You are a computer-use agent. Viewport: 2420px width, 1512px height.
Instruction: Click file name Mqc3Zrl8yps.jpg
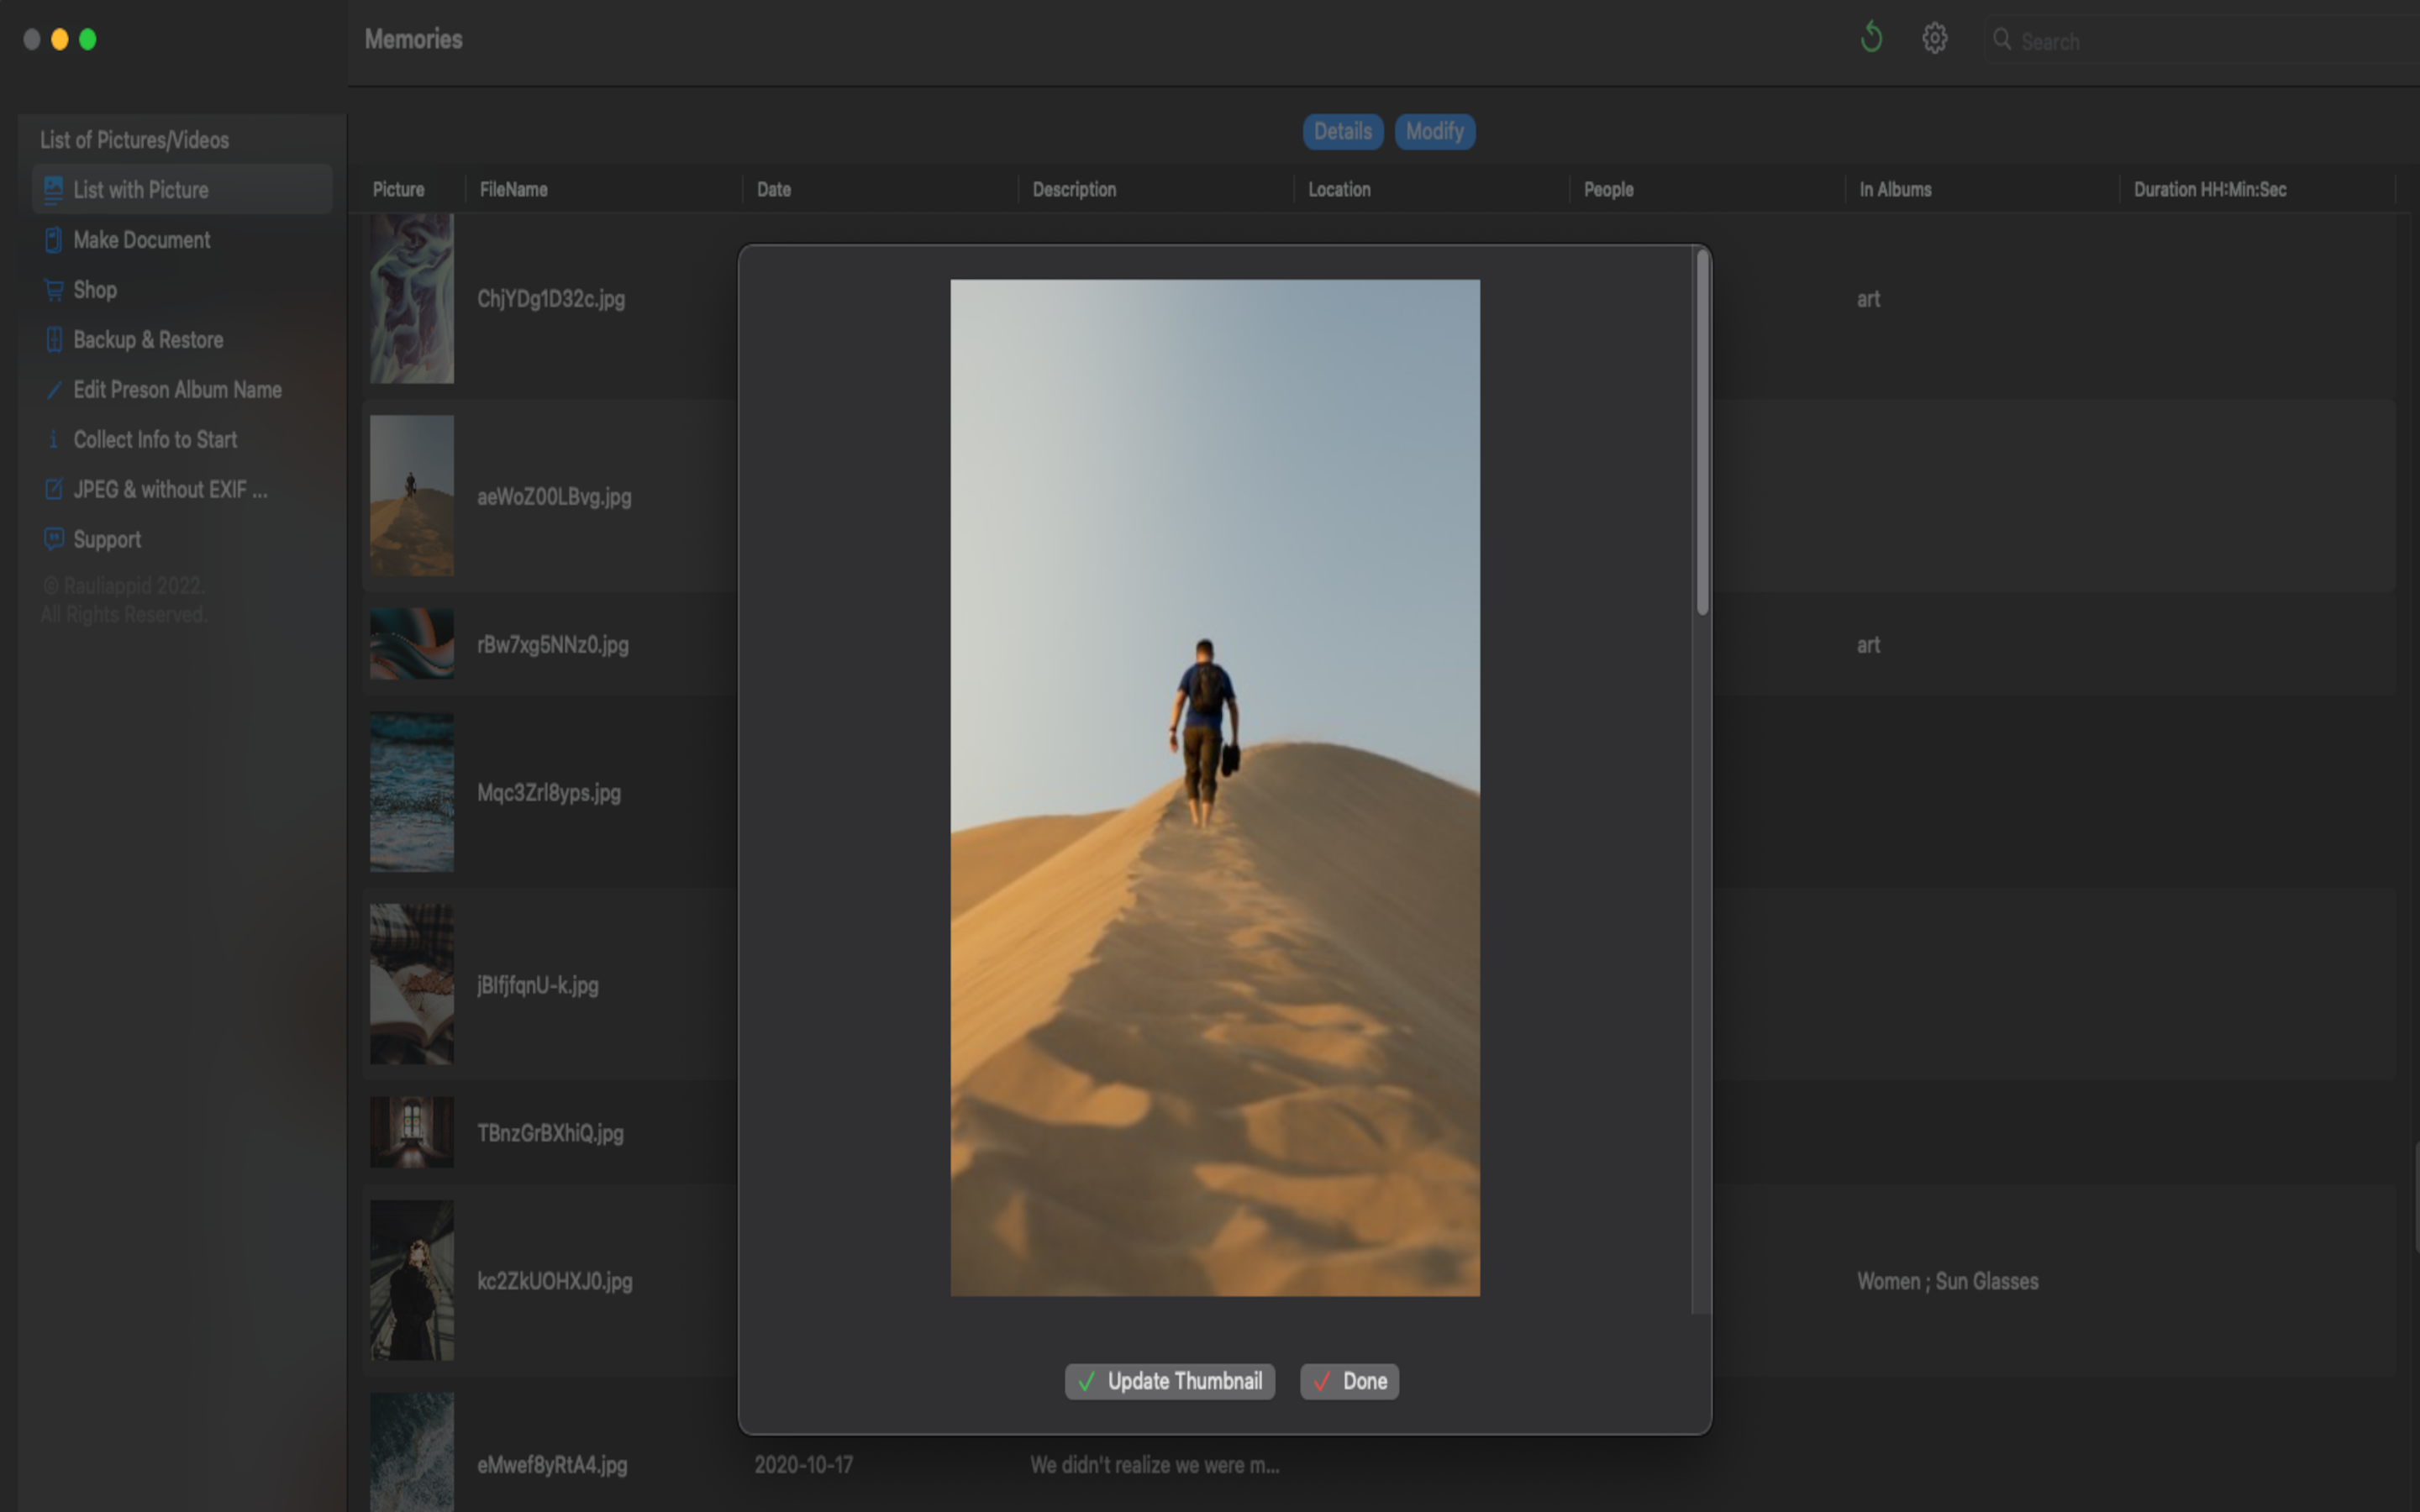549,793
